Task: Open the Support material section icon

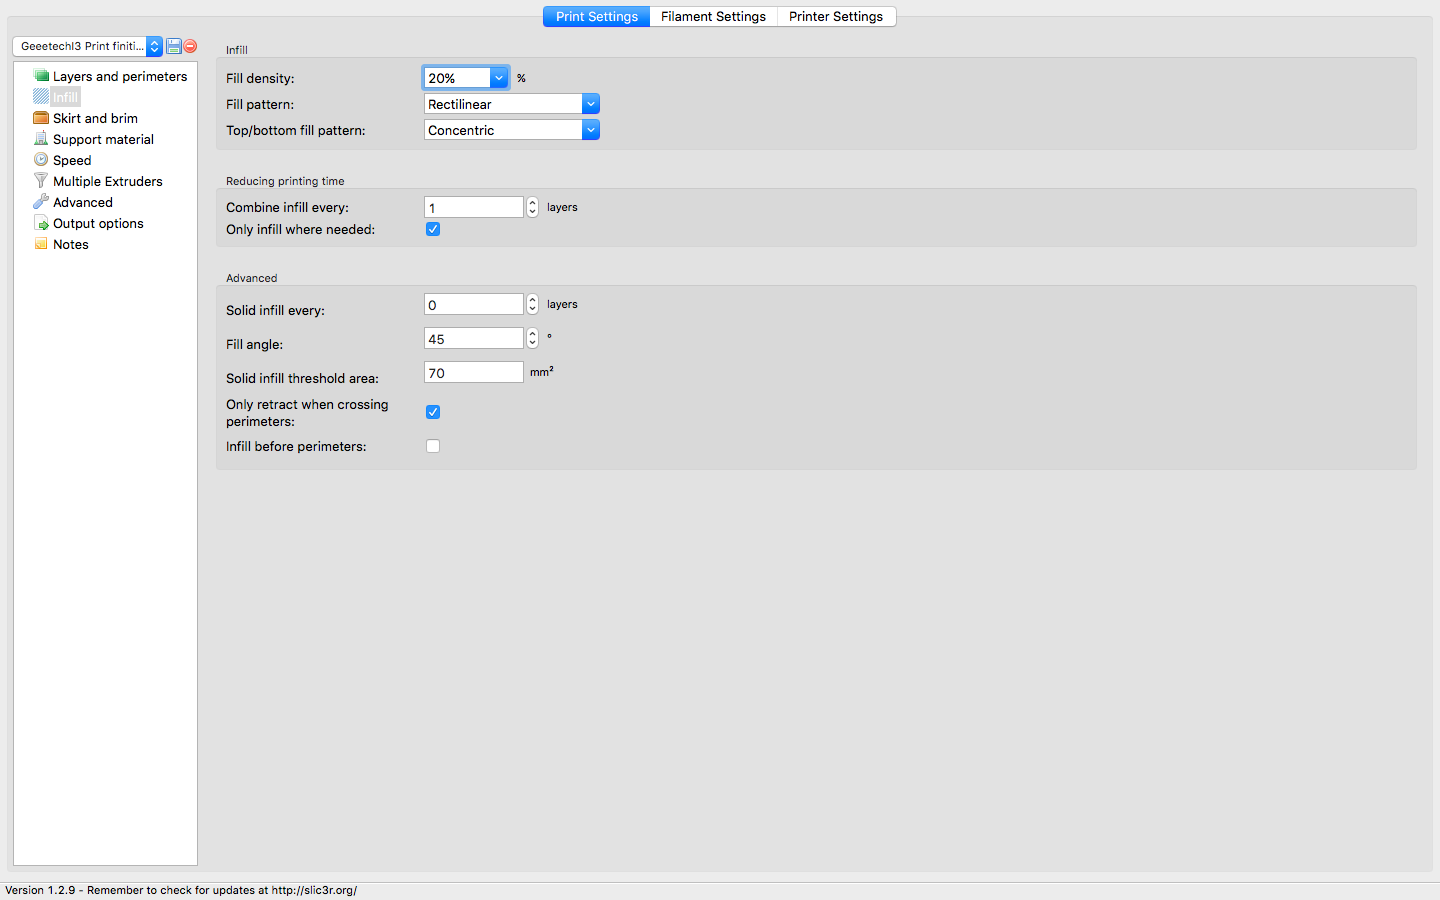Action: click(41, 139)
